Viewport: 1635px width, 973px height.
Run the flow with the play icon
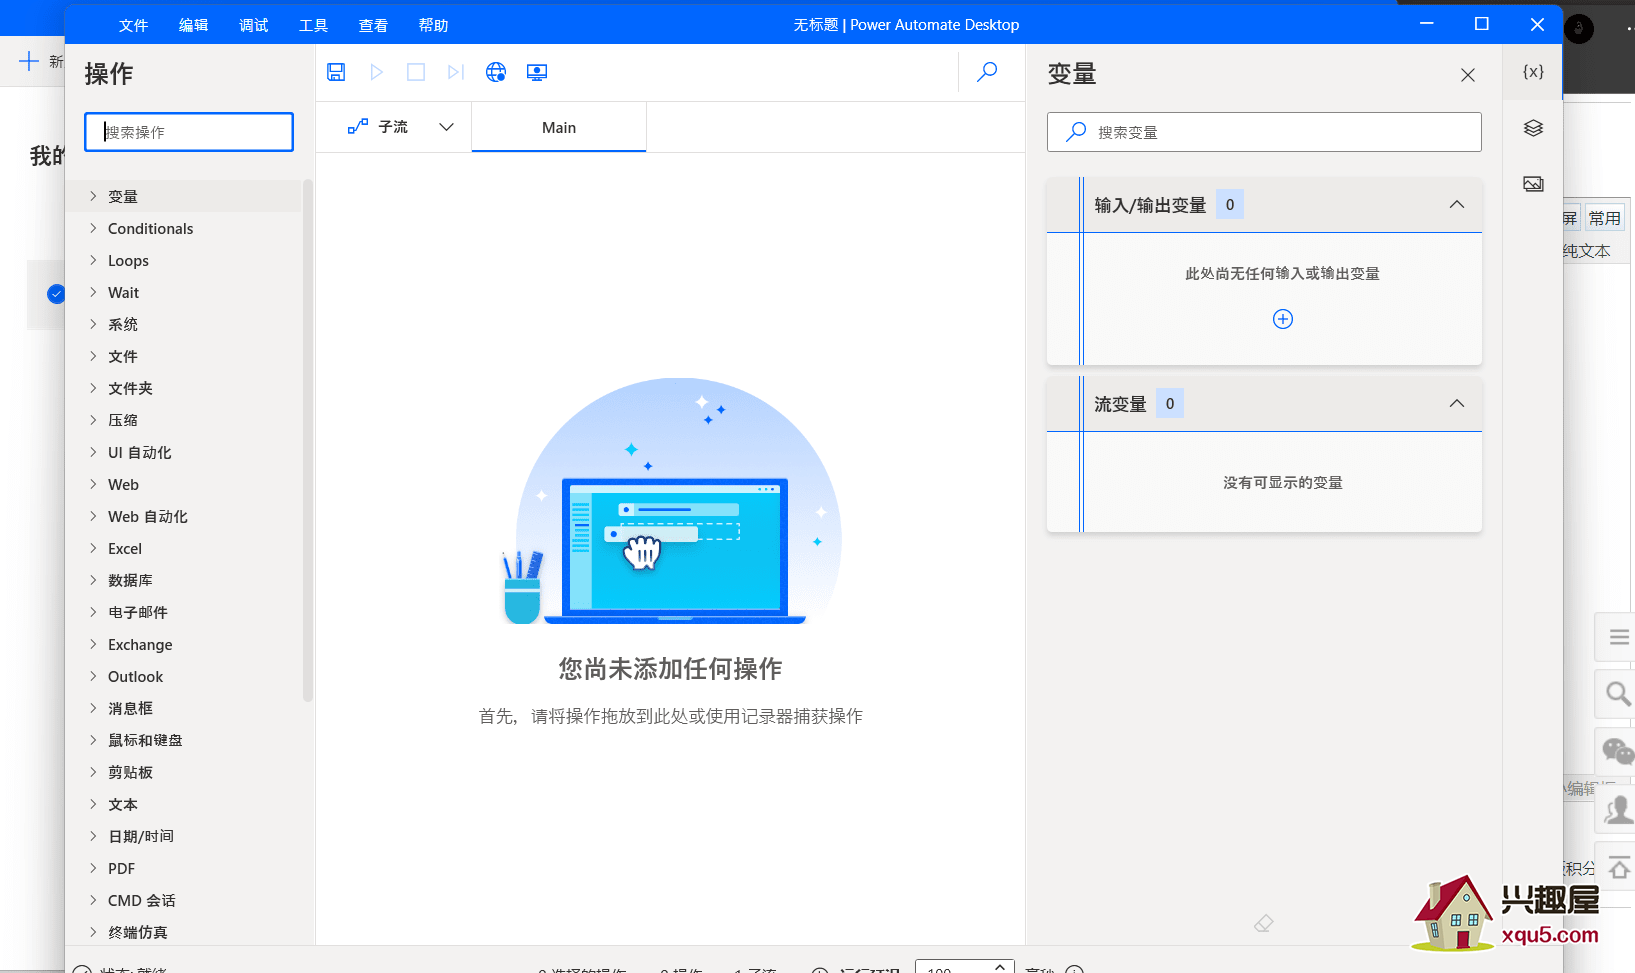tap(376, 72)
